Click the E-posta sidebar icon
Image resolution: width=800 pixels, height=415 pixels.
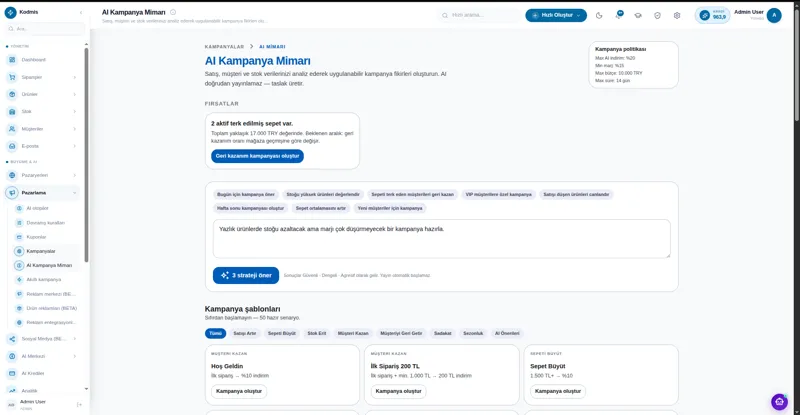[12, 146]
